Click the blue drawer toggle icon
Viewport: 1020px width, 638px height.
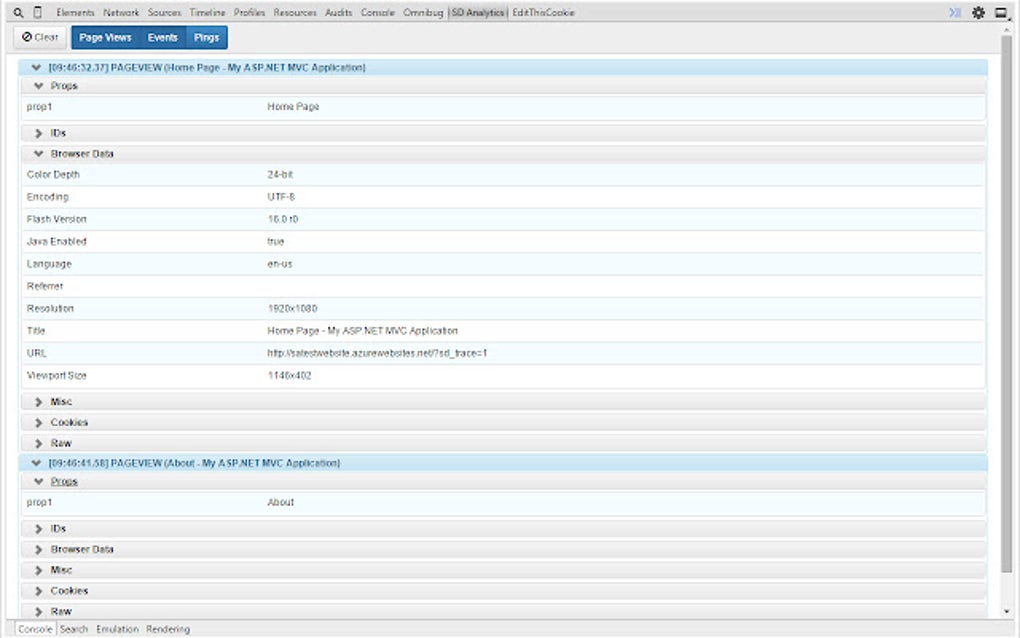953,12
